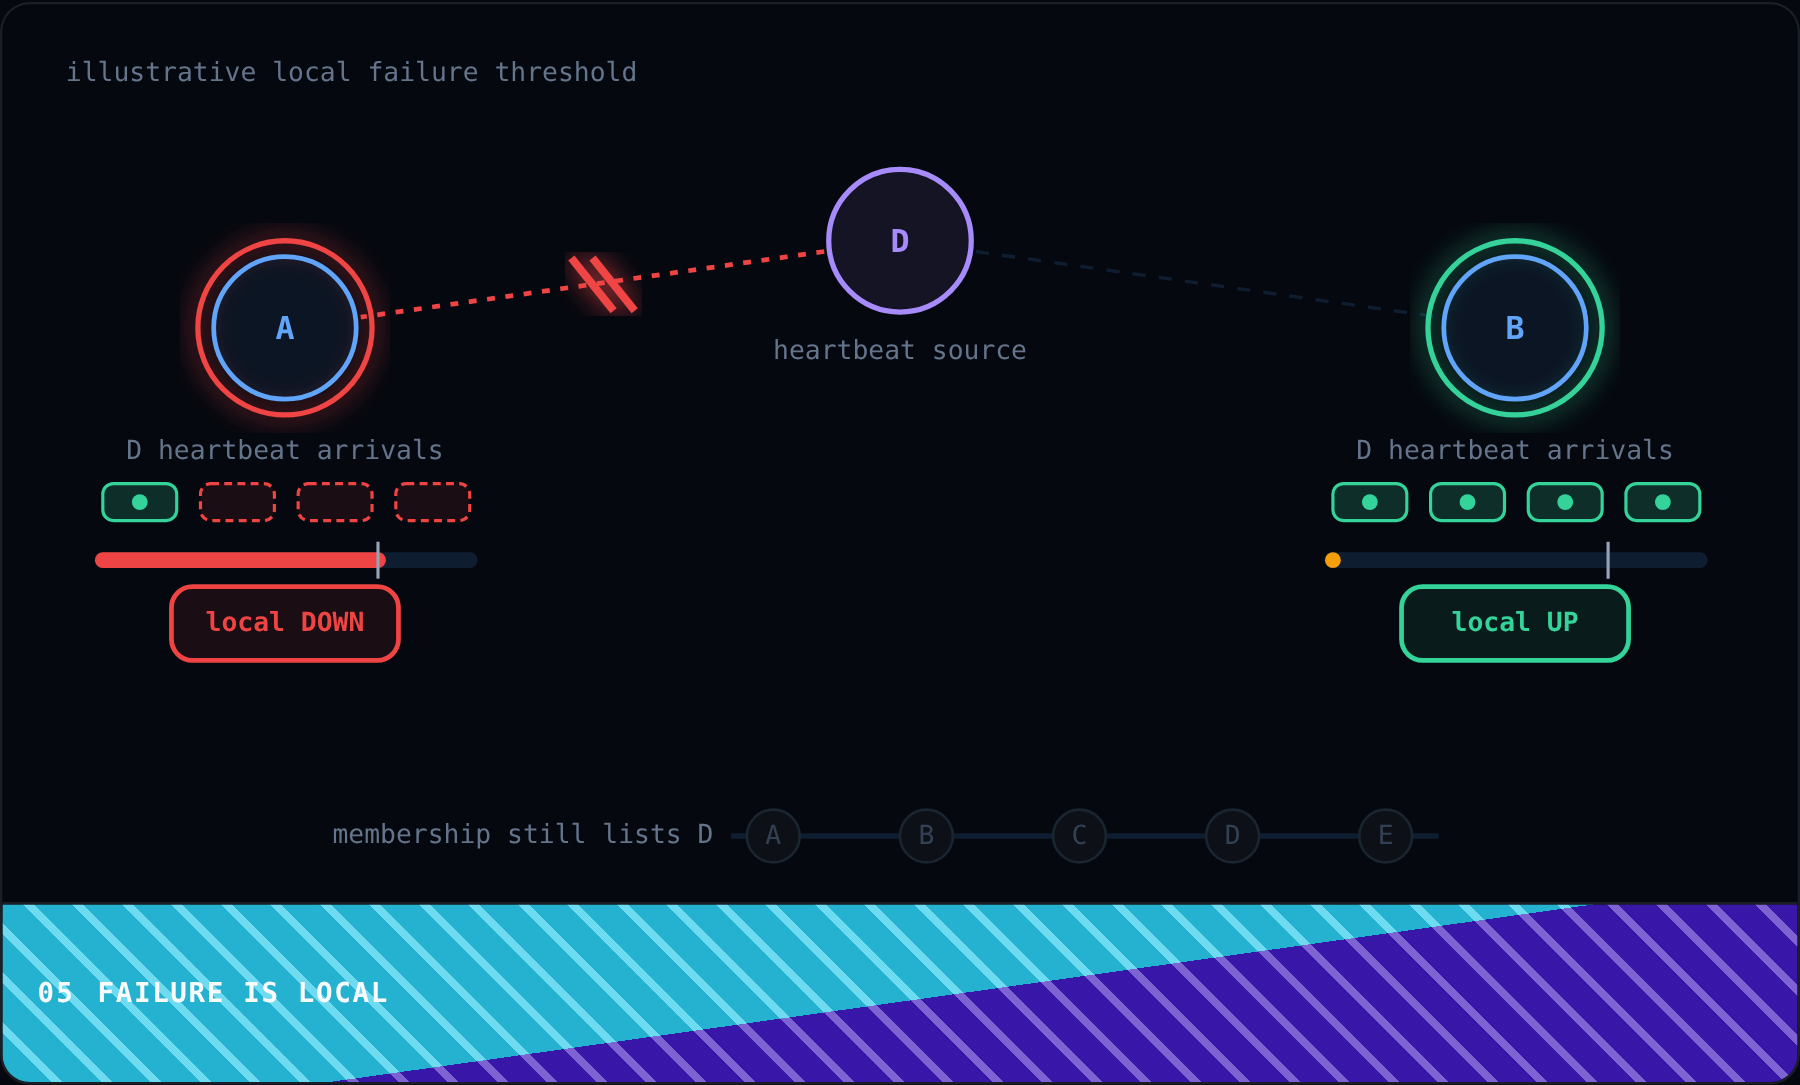Click 'D heartbeat arrivals' label under A

click(x=285, y=450)
